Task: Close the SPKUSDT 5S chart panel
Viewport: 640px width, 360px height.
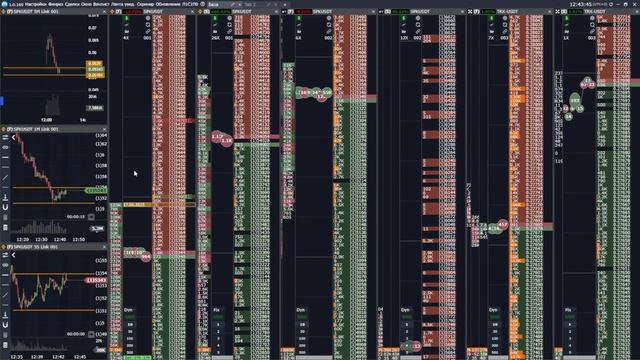Action: [x=104, y=247]
